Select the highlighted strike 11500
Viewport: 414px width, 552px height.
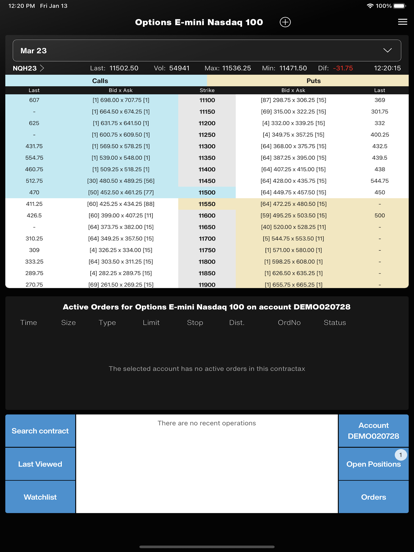(x=207, y=193)
